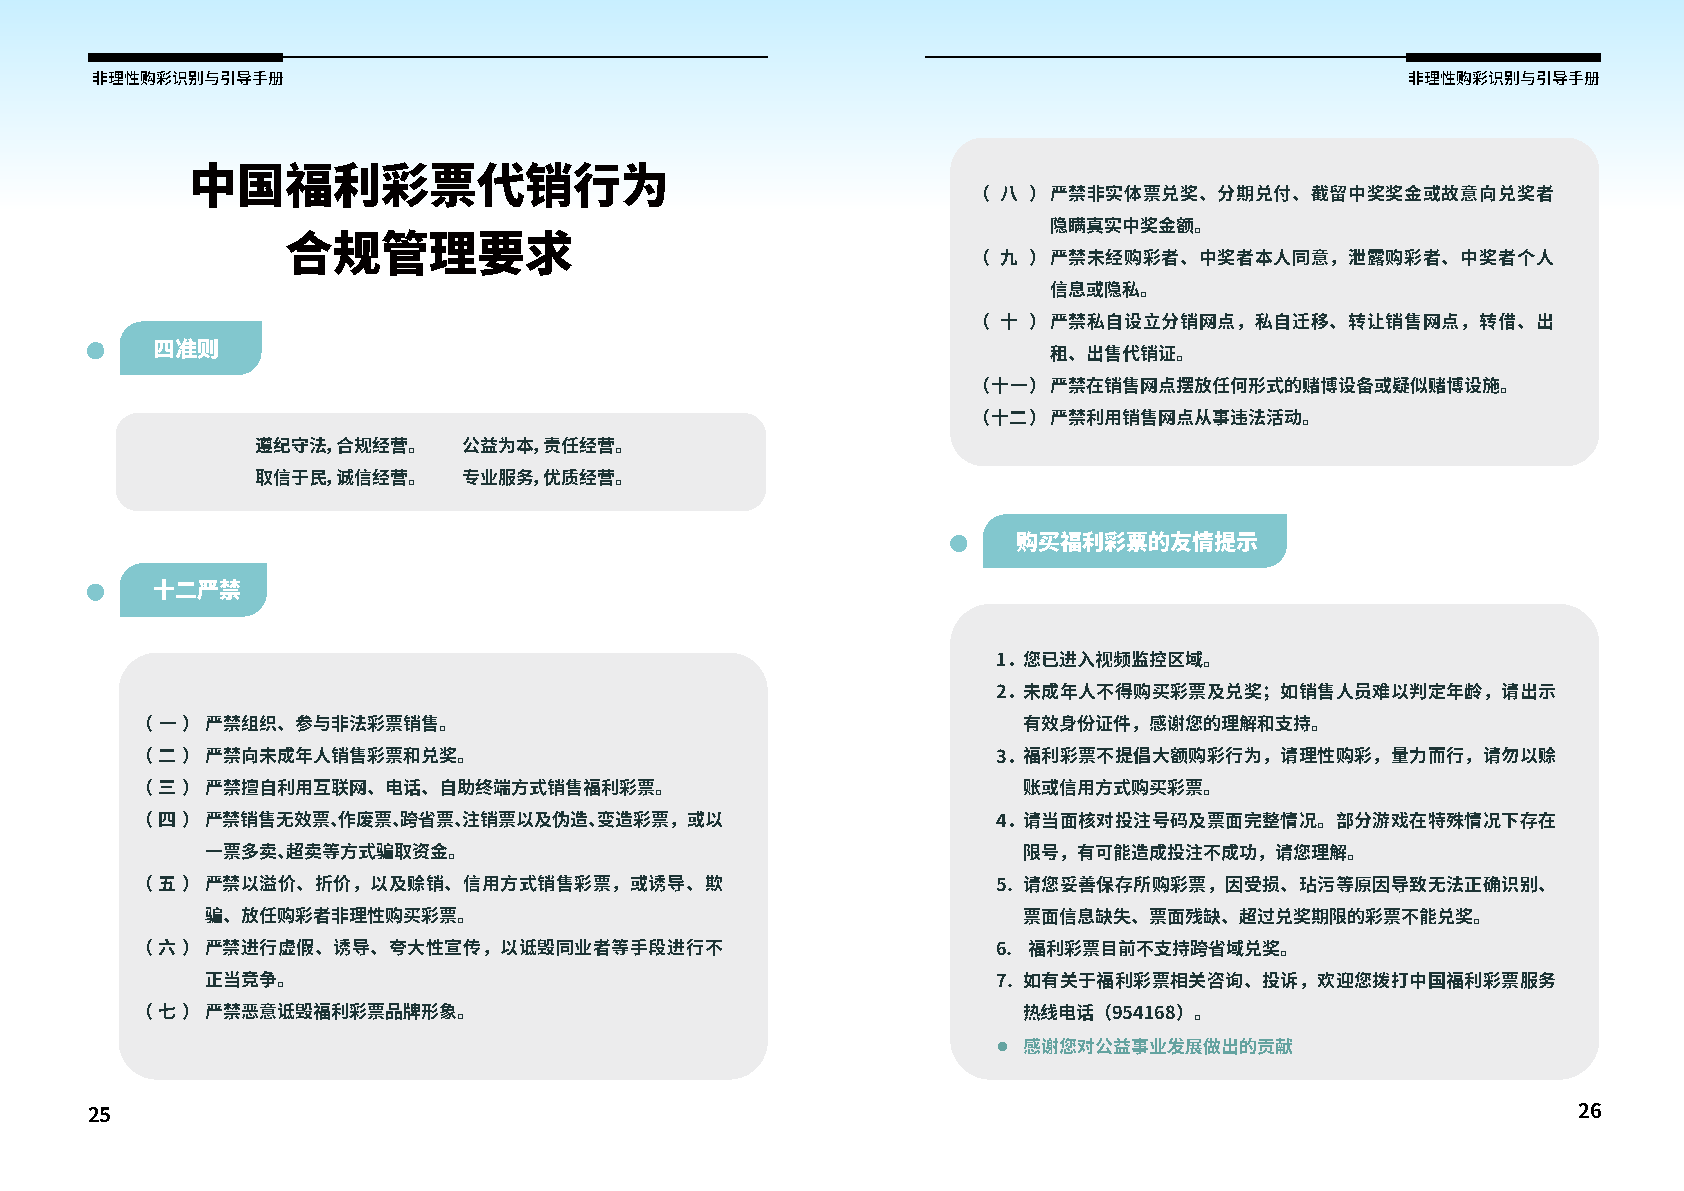
Task: Click tip 1 您已进入视频监控区域
Action: tap(1104, 659)
